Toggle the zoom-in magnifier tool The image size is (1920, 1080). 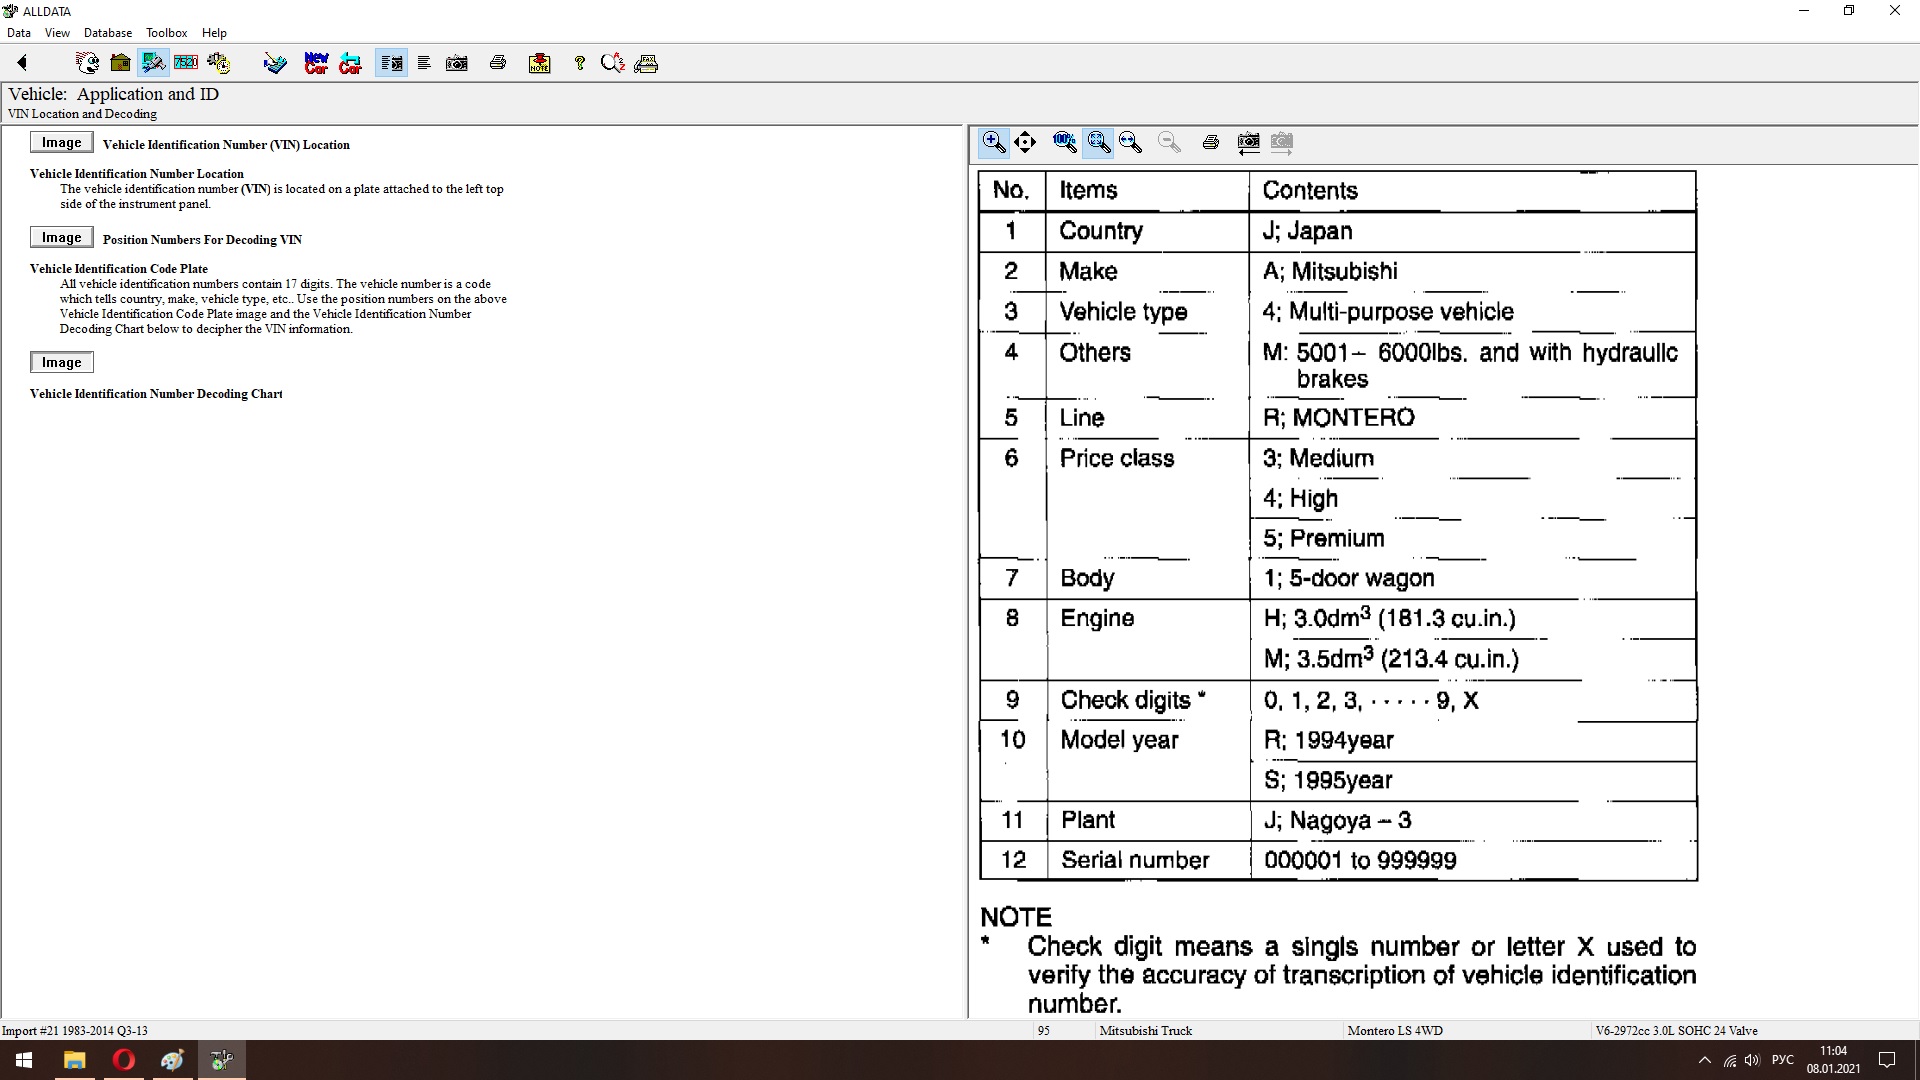click(x=993, y=142)
